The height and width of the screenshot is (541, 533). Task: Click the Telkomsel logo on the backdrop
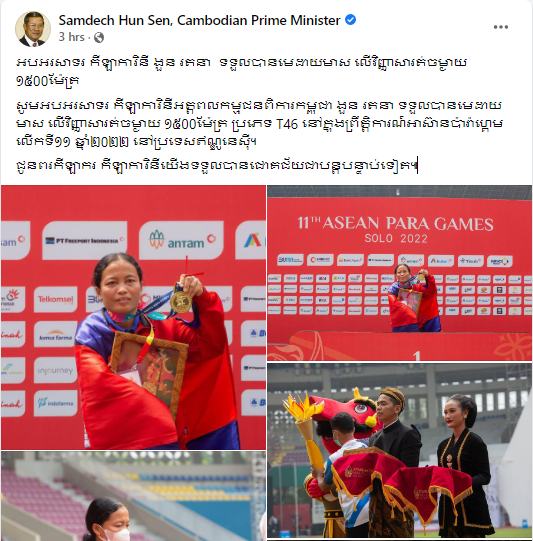(x=56, y=299)
